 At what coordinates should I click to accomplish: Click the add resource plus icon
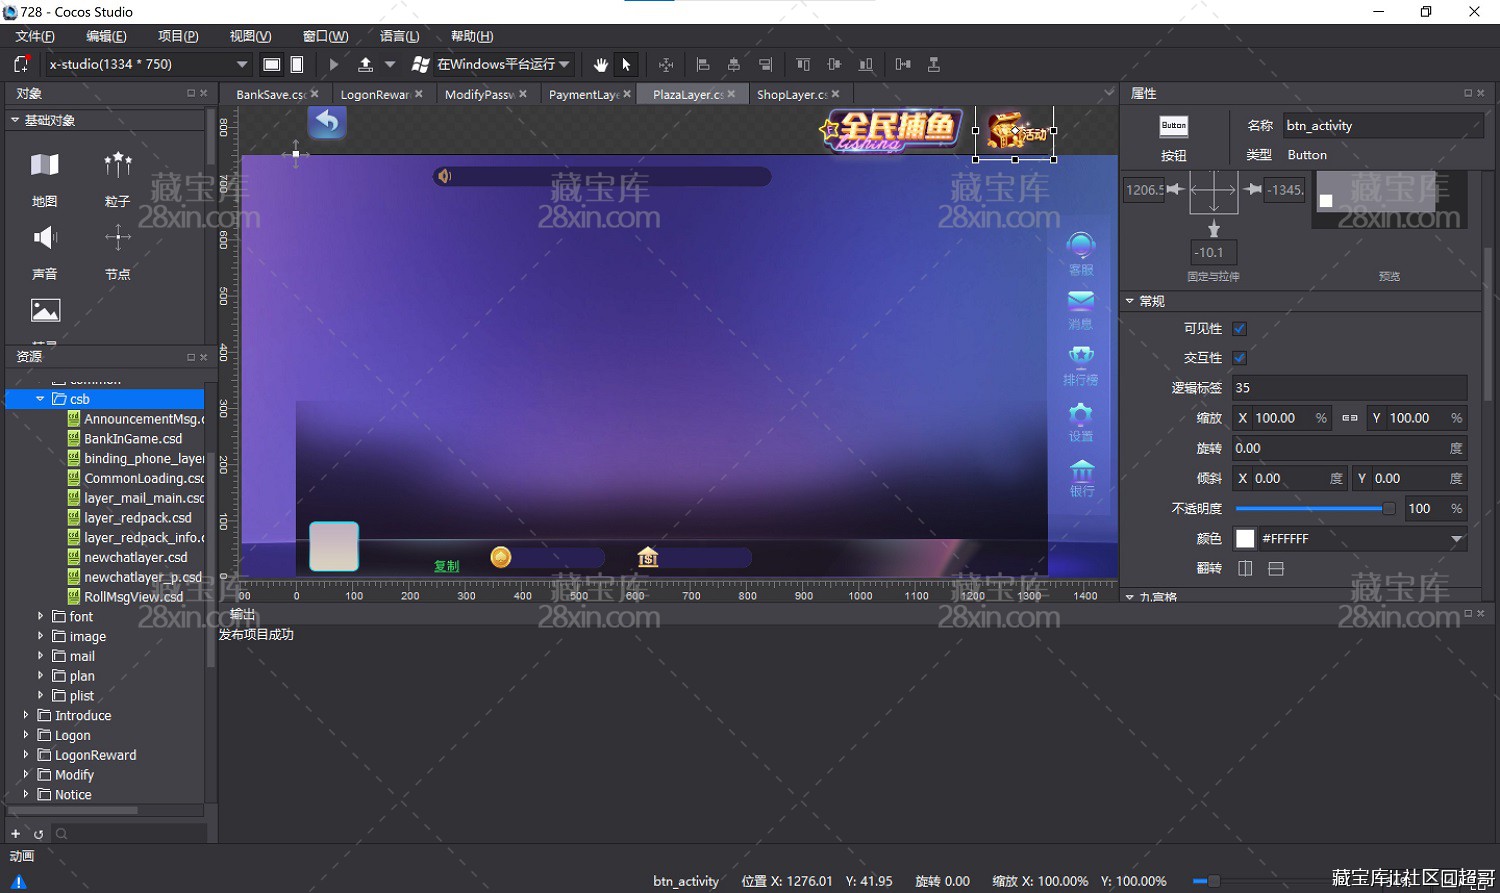(x=15, y=833)
